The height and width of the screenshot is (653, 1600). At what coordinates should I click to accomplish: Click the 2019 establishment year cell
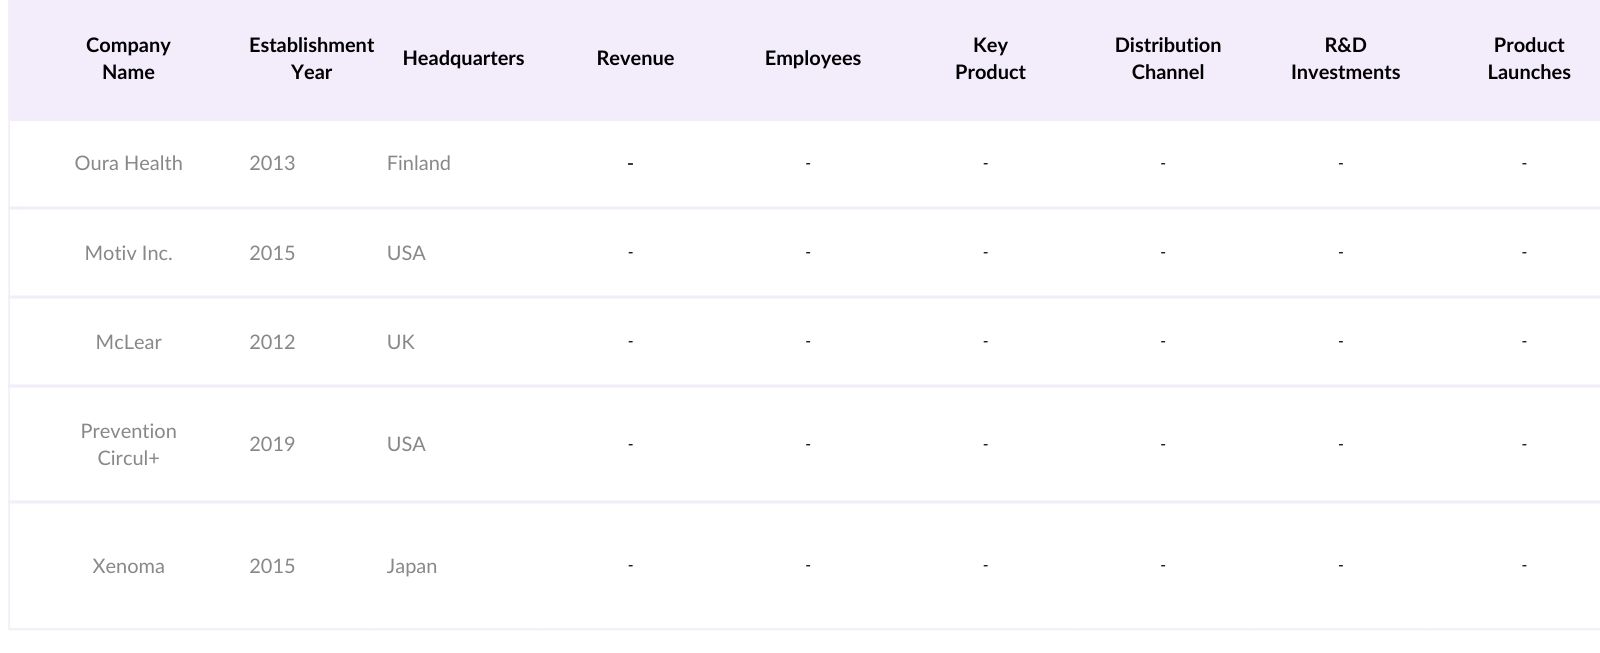click(272, 444)
